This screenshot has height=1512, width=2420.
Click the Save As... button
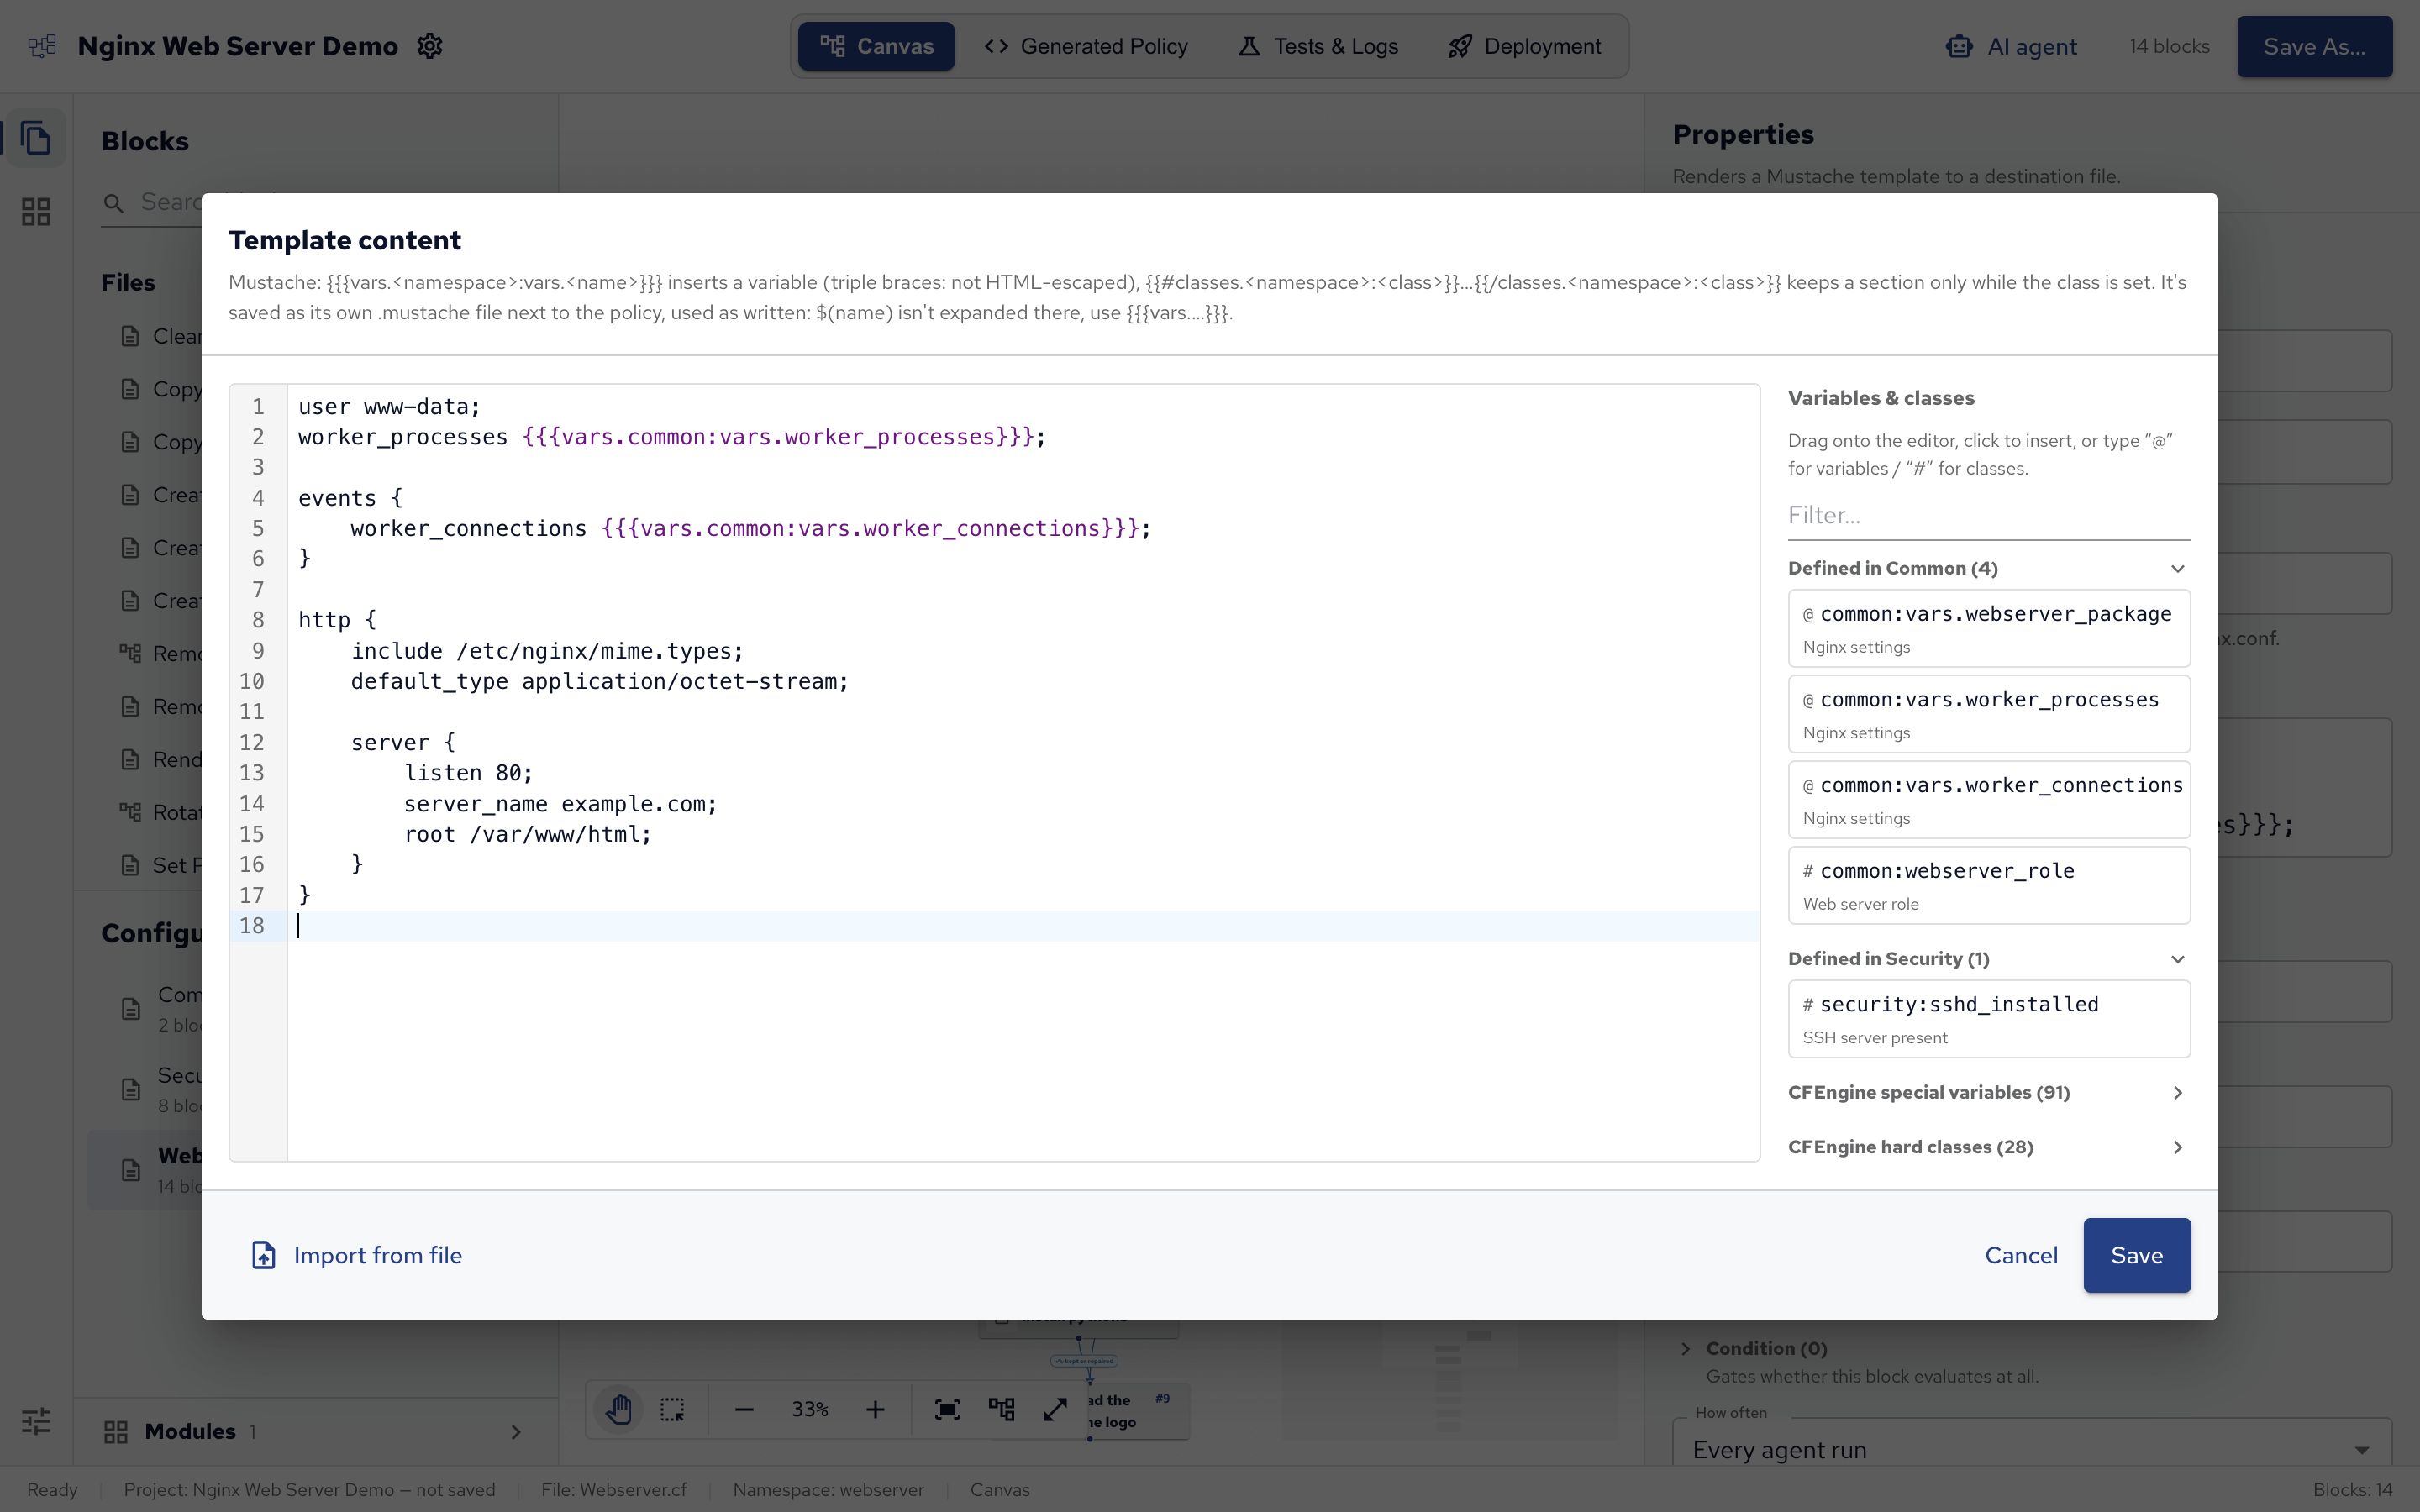pyautogui.click(x=2314, y=46)
